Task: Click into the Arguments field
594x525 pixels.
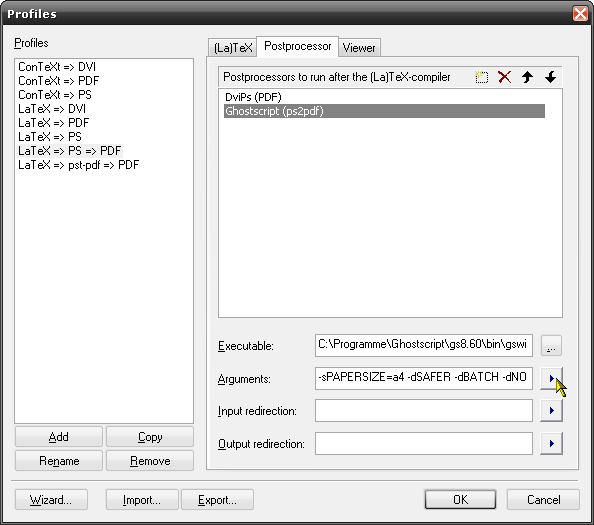Action: point(424,378)
